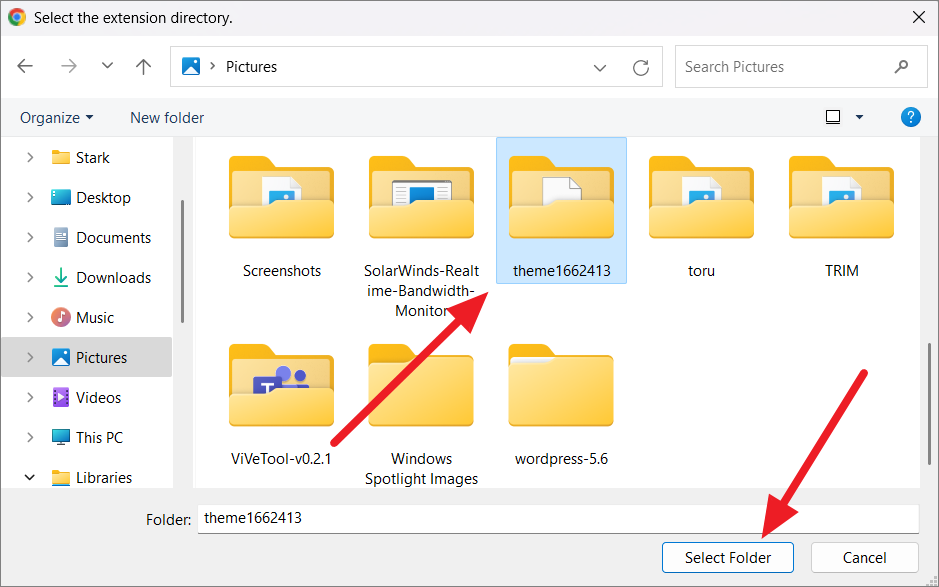This screenshot has height=587, width=939.
Task: Select the TRIM folder icon
Action: [841, 197]
